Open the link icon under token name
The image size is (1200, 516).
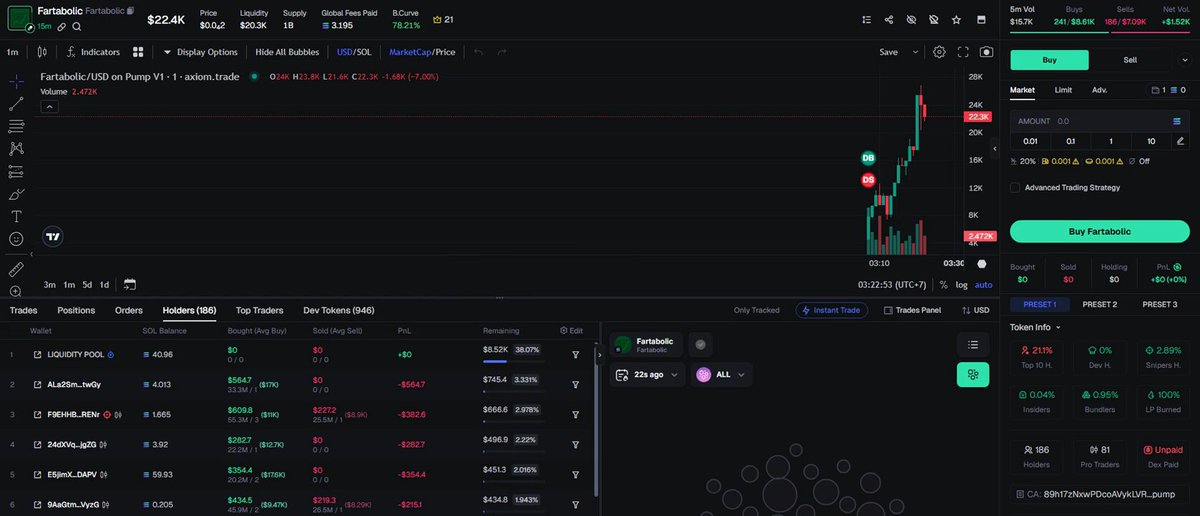pyautogui.click(x=62, y=27)
